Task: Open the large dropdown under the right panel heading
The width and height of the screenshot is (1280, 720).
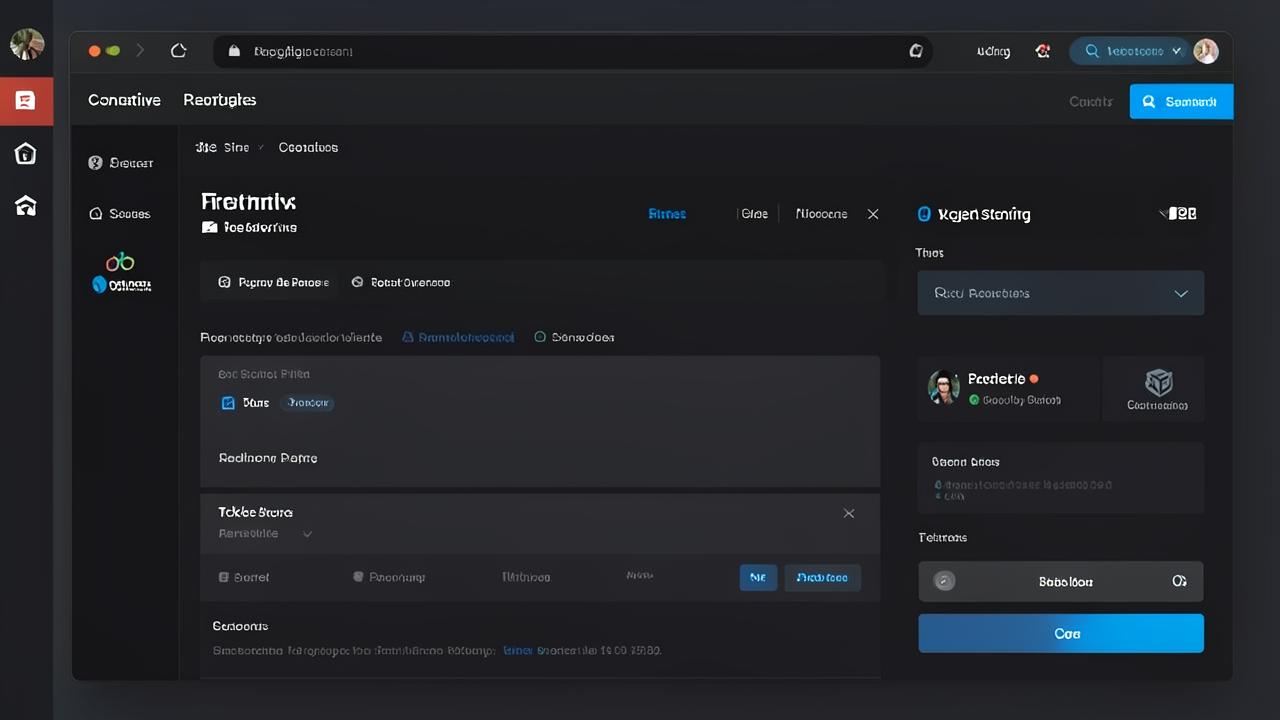Action: tap(1061, 293)
